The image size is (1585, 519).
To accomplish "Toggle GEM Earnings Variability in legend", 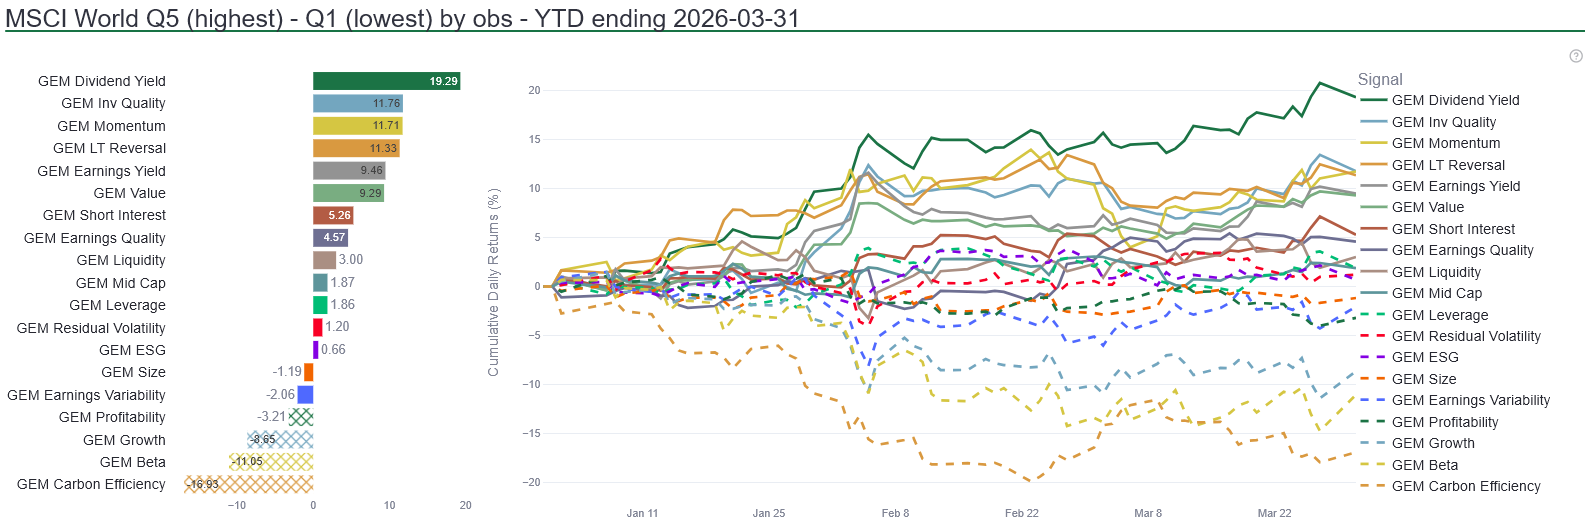I will tap(1470, 400).
